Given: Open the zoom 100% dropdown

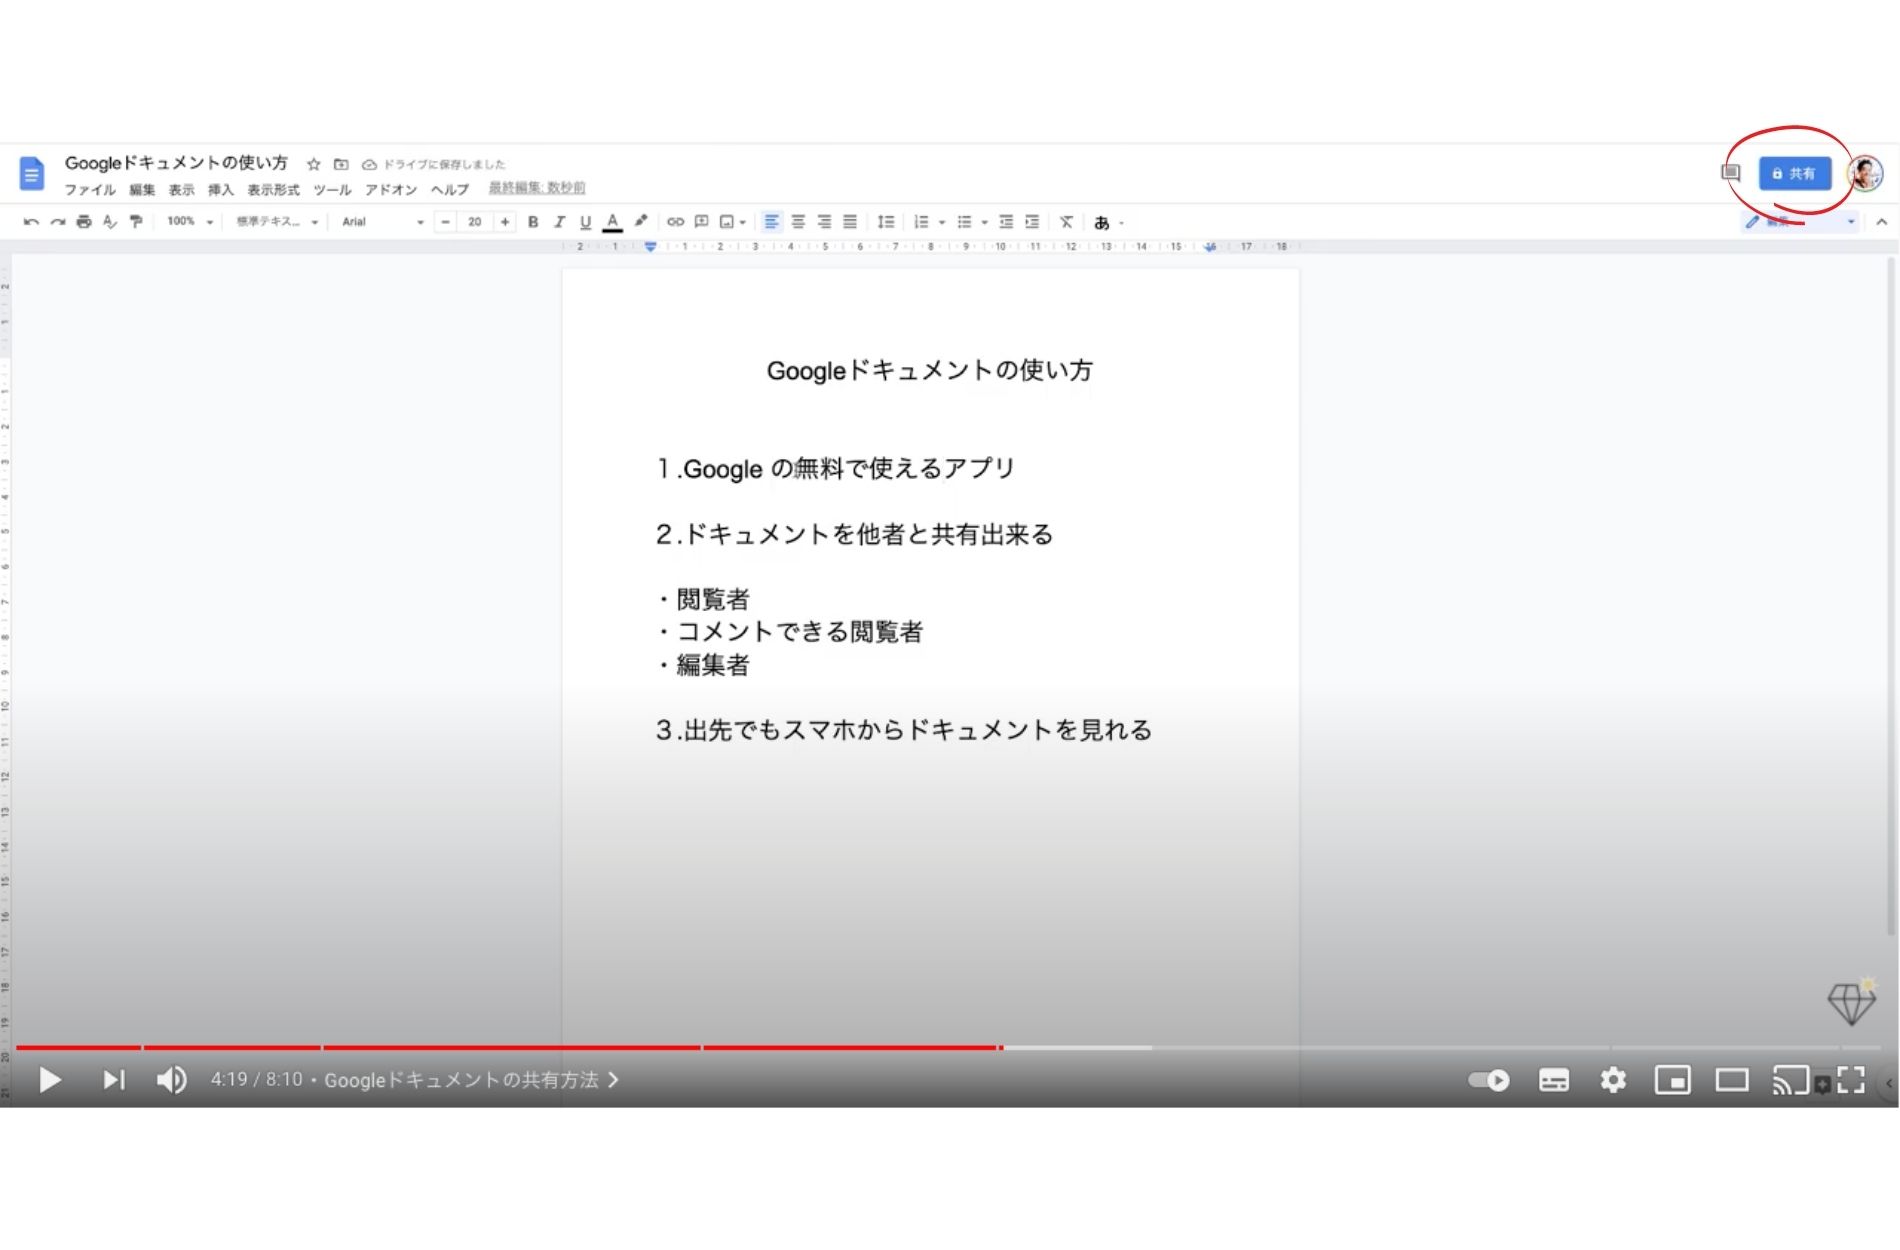Looking at the screenshot, I should [190, 222].
